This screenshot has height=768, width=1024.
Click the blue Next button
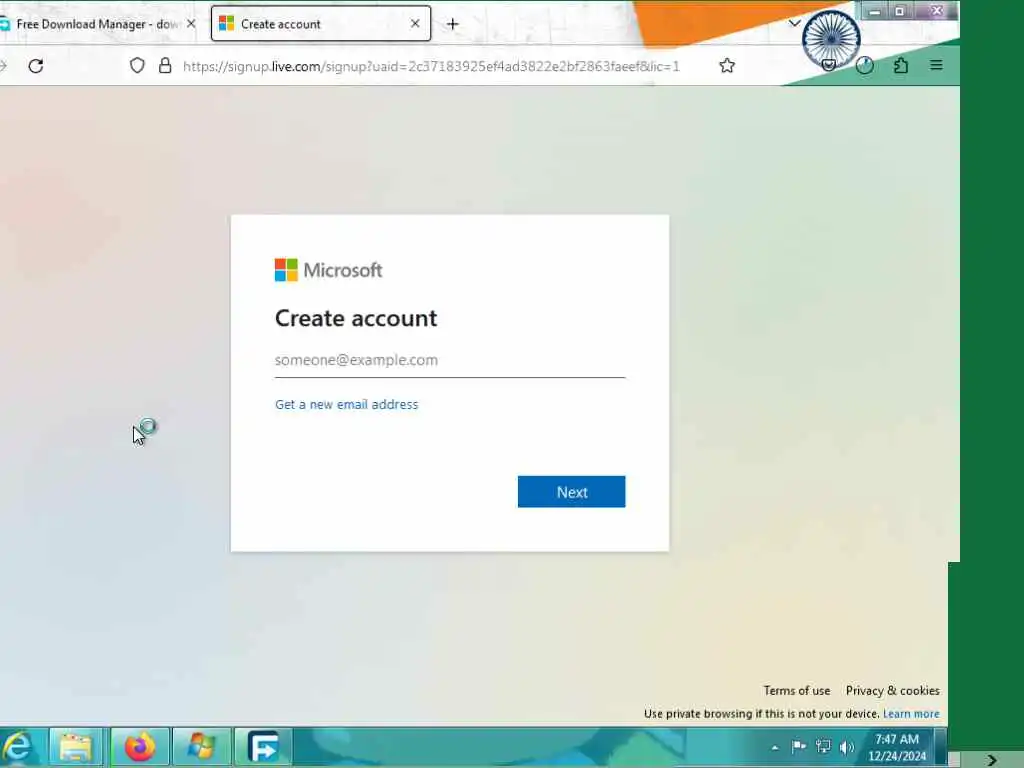[x=571, y=492]
